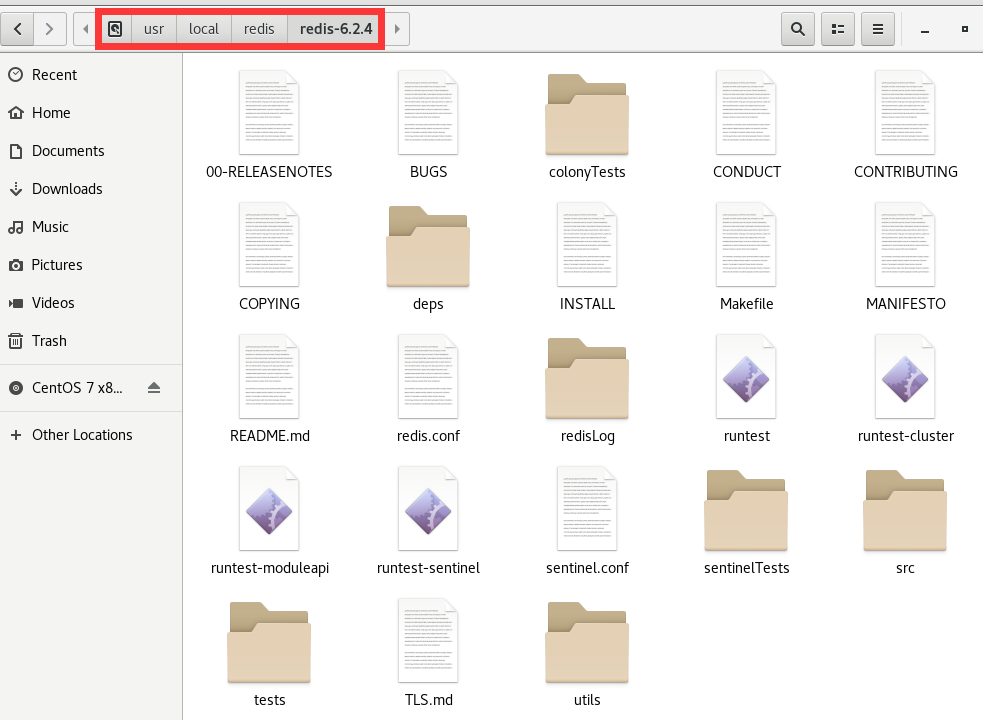The image size is (983, 720).
Task: Select the runtest-moduleapi script icon
Action: tap(269, 509)
